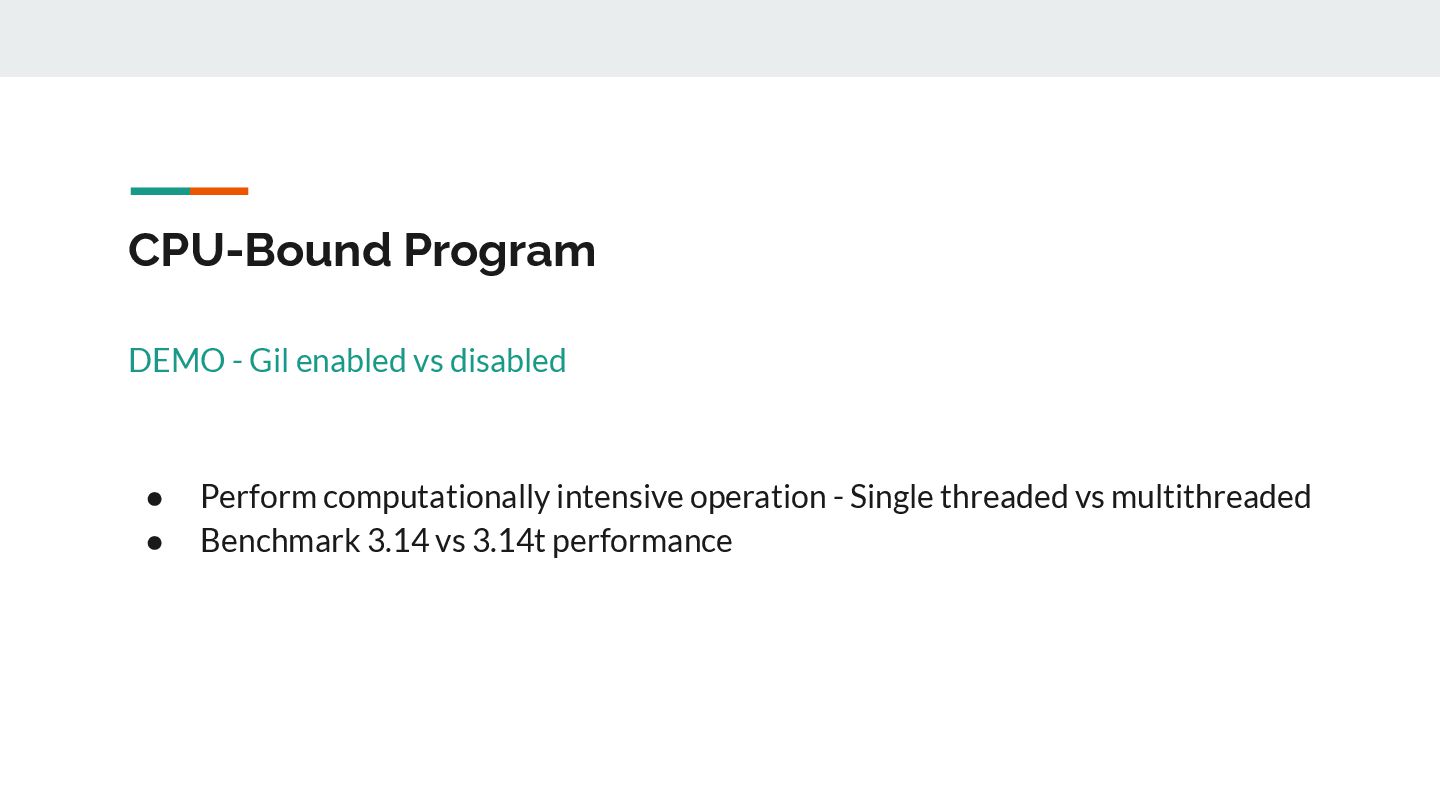Click the second bullet point marker
This screenshot has width=1440, height=810.
155,541
